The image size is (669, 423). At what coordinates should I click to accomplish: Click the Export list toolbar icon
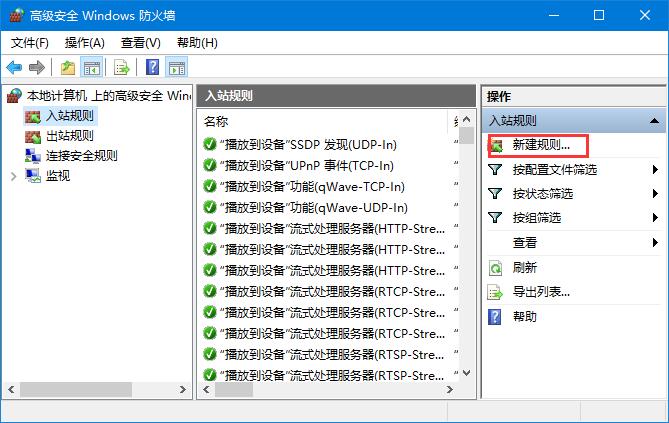click(122, 67)
